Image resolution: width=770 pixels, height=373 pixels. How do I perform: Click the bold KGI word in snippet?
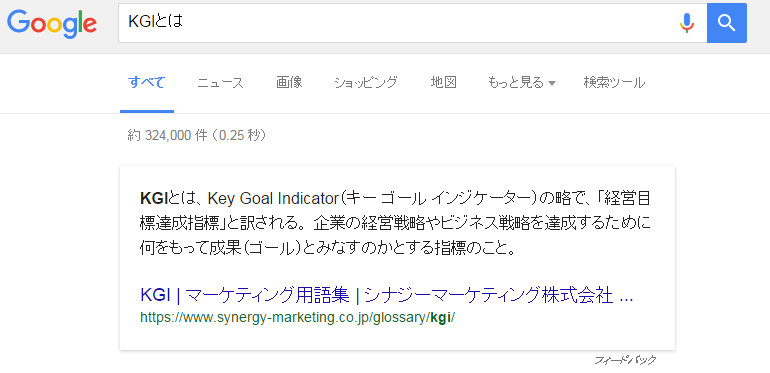pyautogui.click(x=154, y=198)
